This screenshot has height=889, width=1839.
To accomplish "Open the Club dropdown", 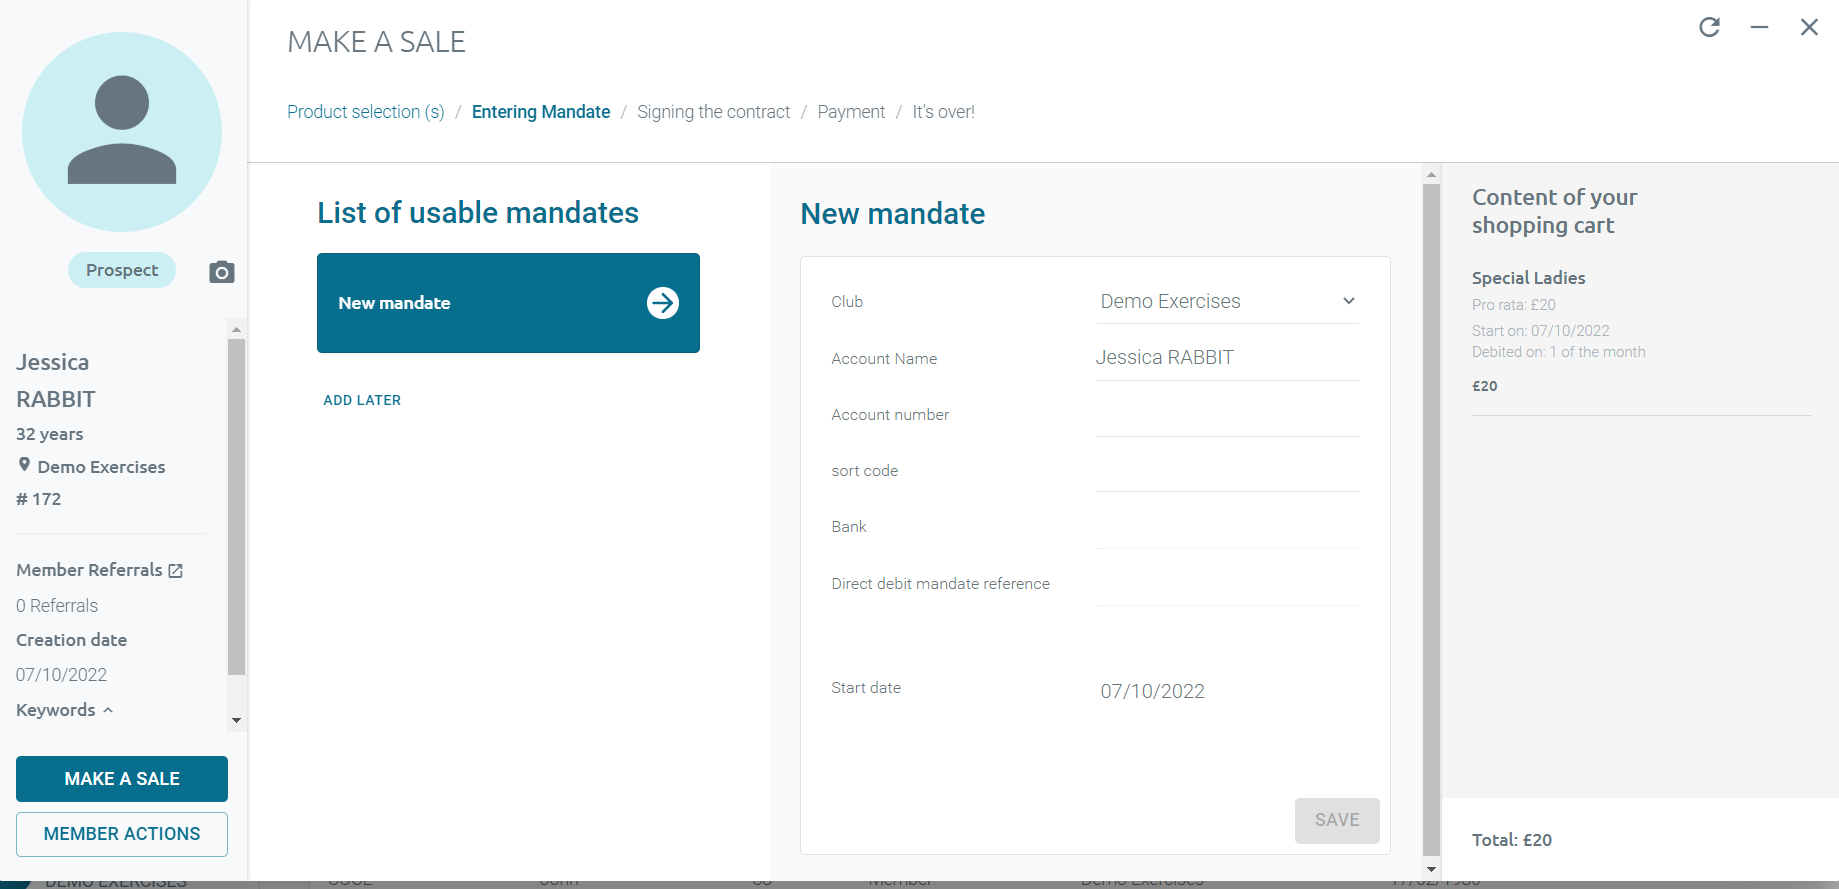I will point(1228,301).
